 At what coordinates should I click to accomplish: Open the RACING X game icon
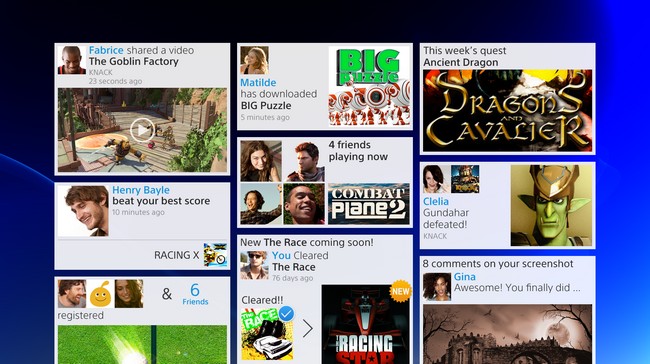click(x=215, y=255)
